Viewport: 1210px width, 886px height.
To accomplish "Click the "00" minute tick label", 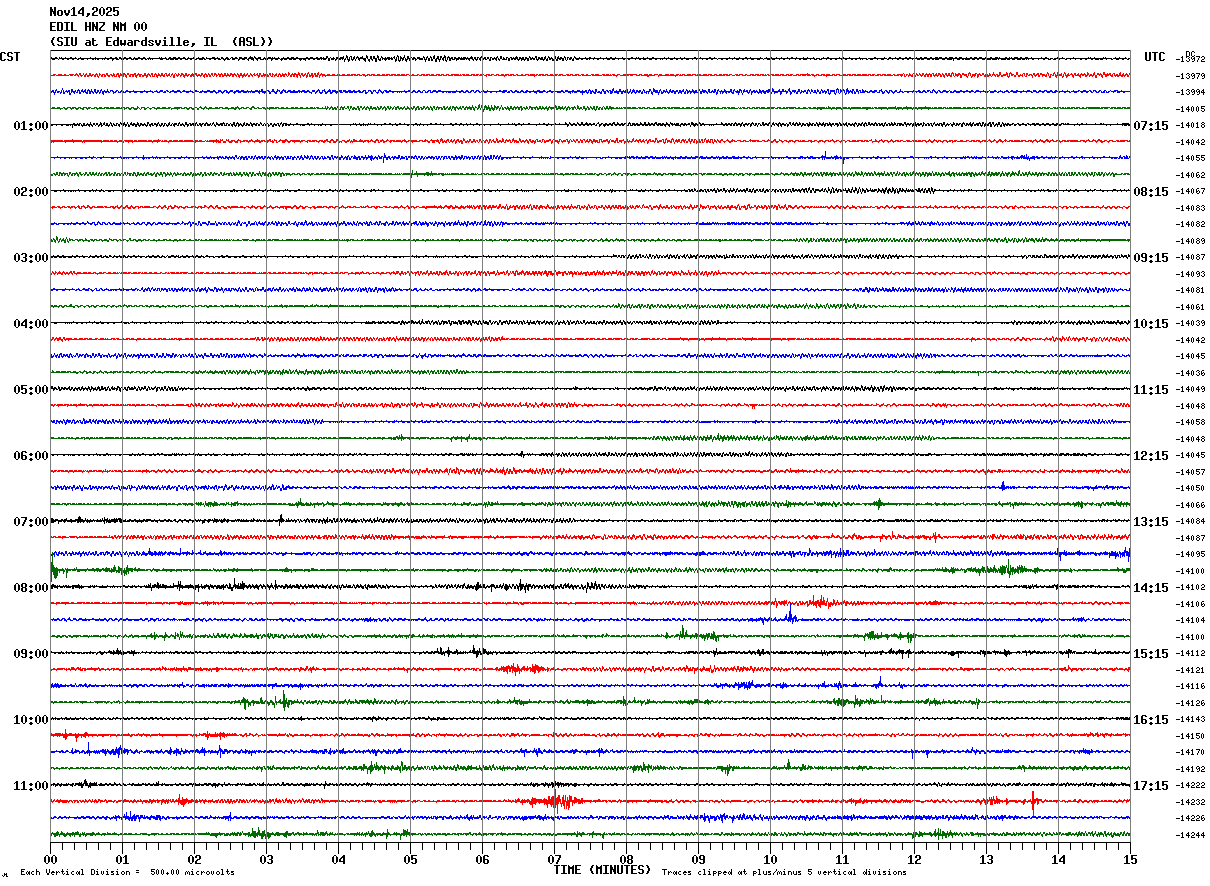I will click(x=50, y=859).
